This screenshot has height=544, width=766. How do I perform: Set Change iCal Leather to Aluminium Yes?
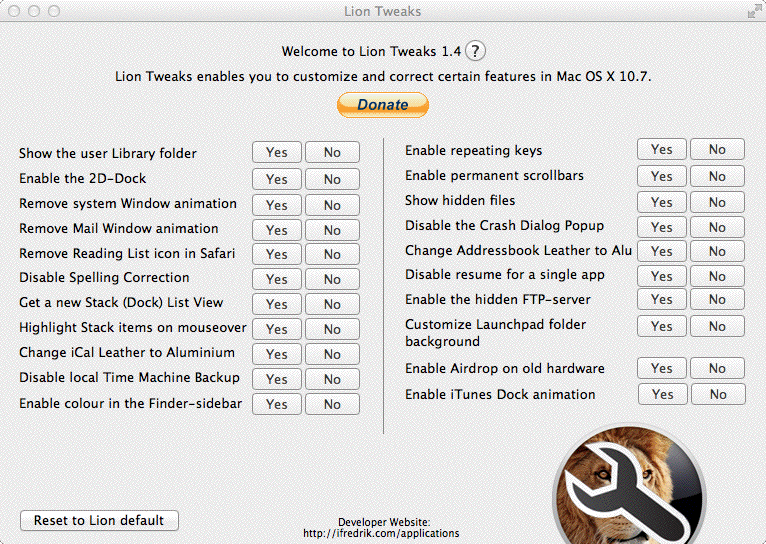pyautogui.click(x=277, y=354)
